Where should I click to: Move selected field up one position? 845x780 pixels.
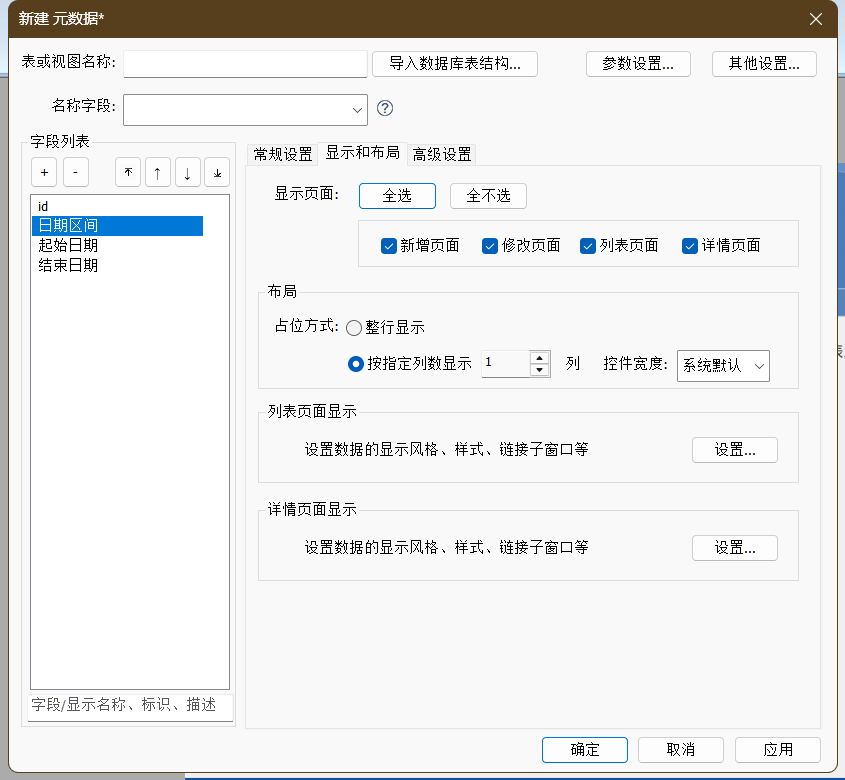(x=157, y=172)
